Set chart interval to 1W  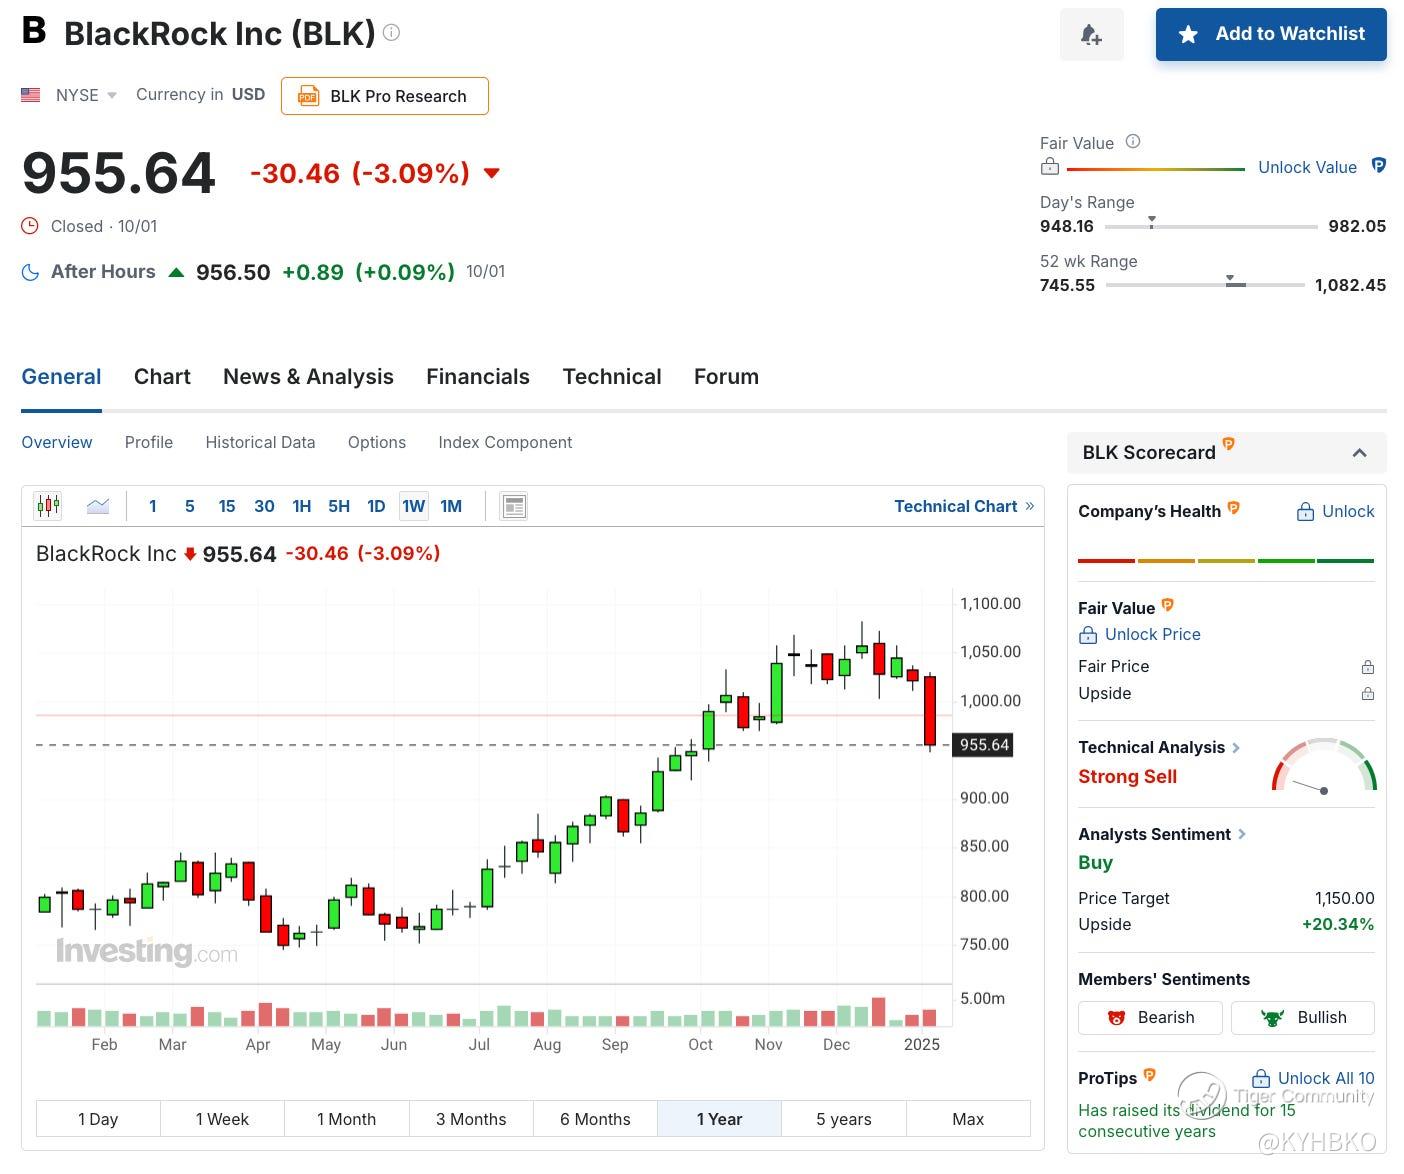pyautogui.click(x=414, y=506)
